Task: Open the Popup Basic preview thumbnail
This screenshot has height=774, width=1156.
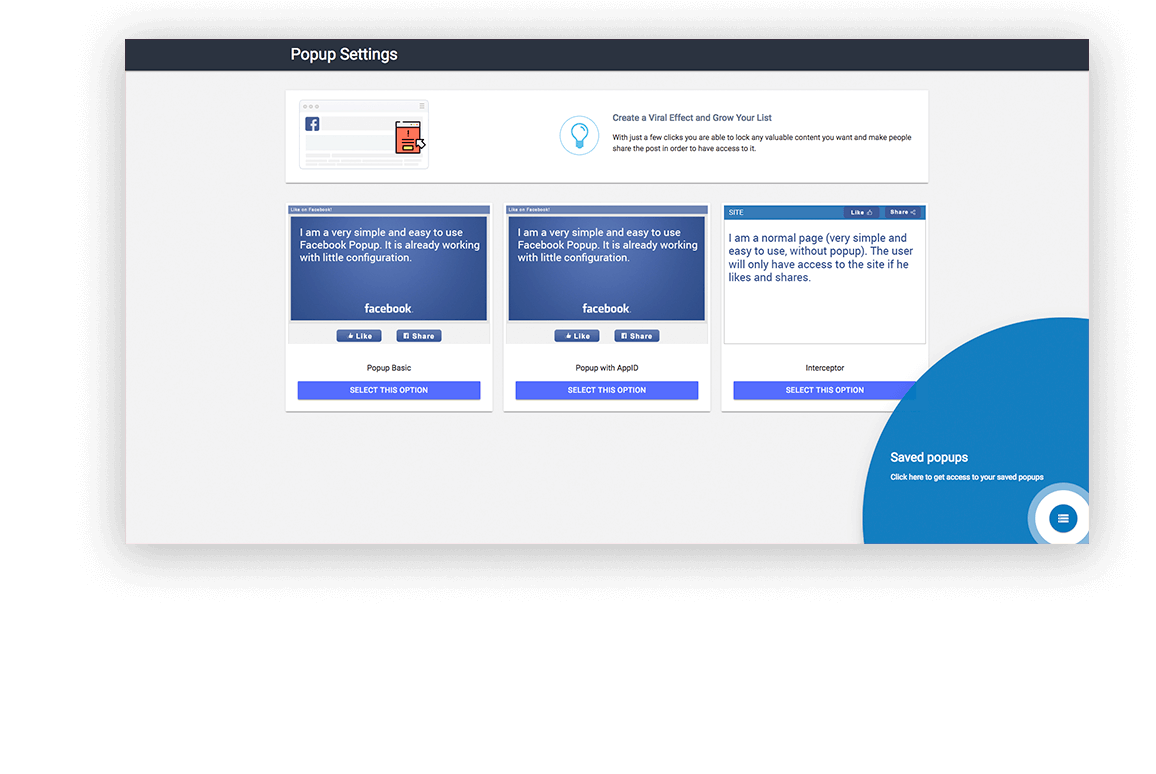Action: [389, 268]
